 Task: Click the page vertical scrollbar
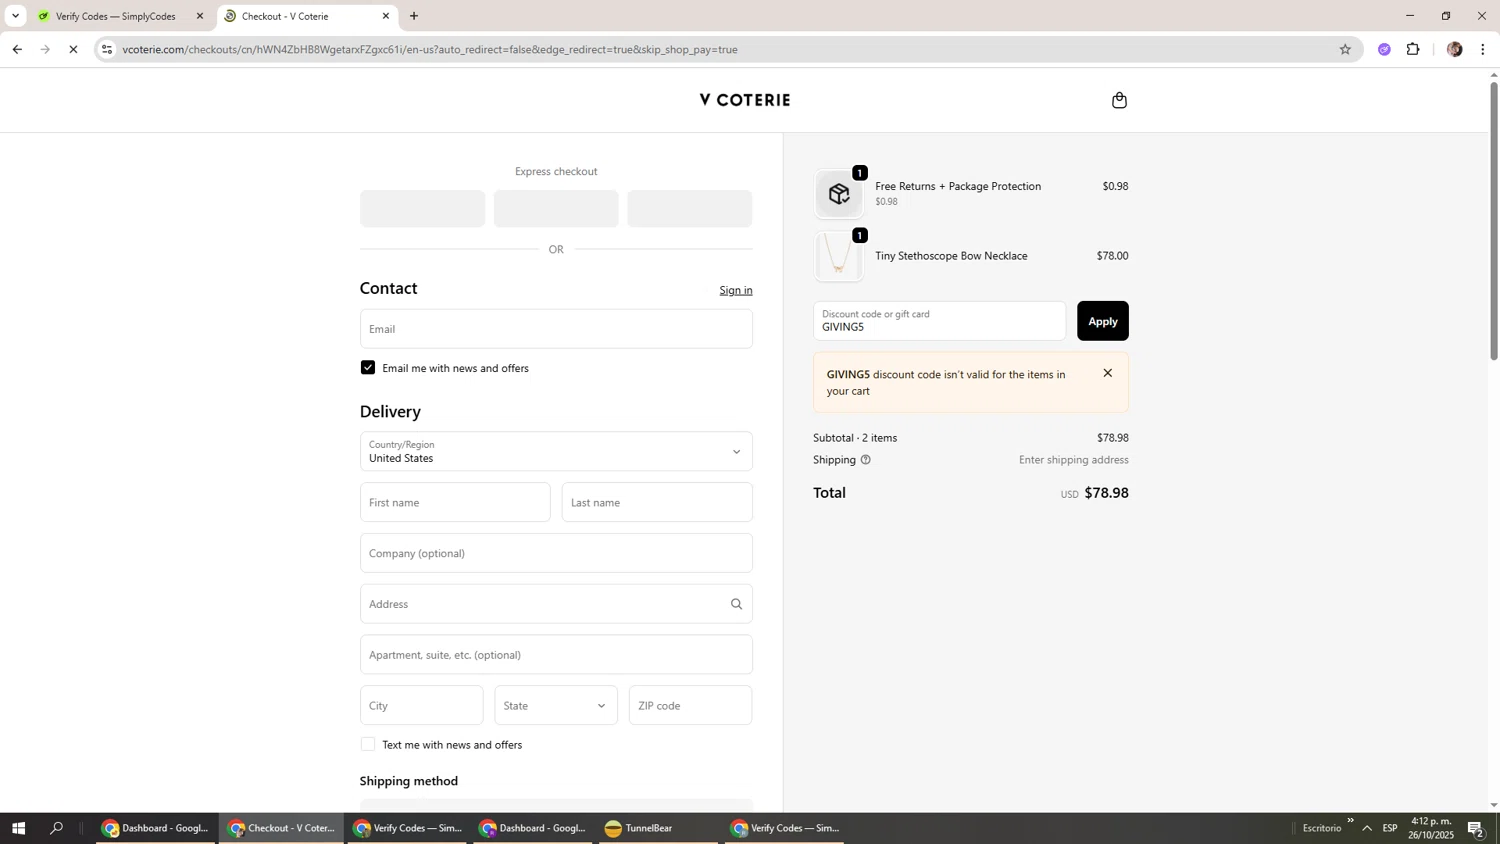pyautogui.click(x=1494, y=220)
